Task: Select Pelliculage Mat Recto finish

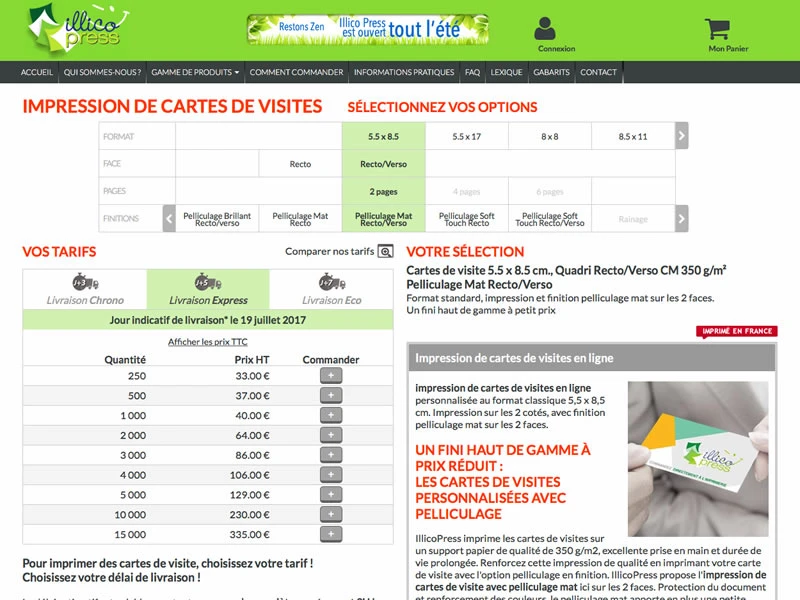Action: pyautogui.click(x=301, y=219)
